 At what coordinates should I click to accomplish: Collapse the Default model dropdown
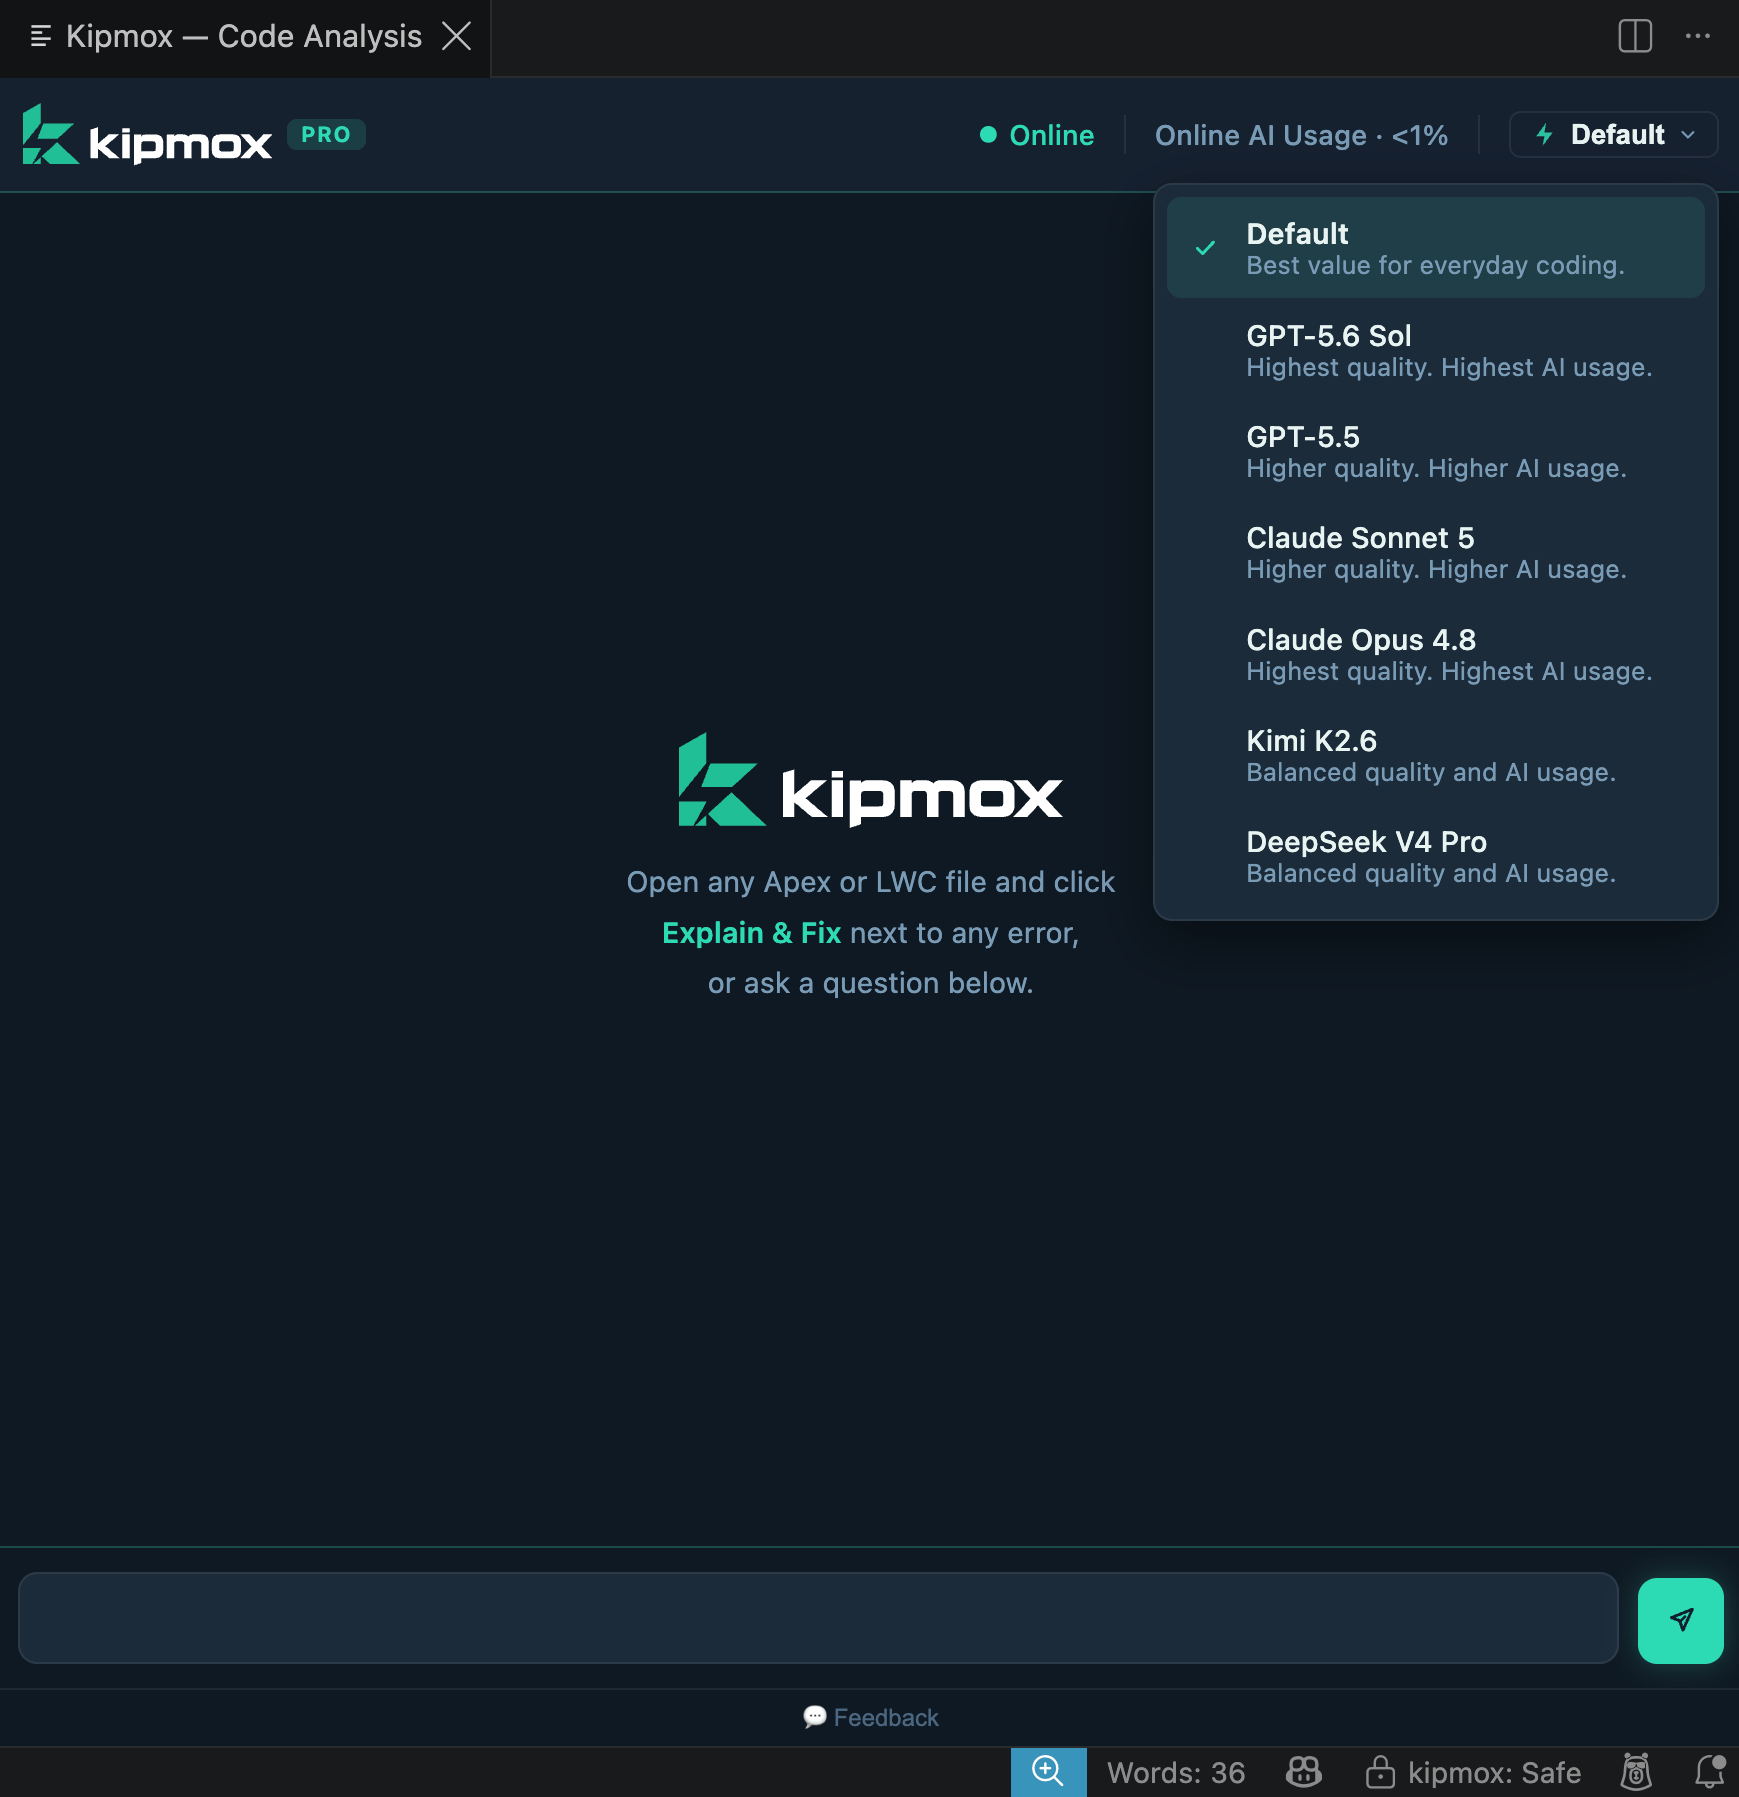tap(1613, 134)
